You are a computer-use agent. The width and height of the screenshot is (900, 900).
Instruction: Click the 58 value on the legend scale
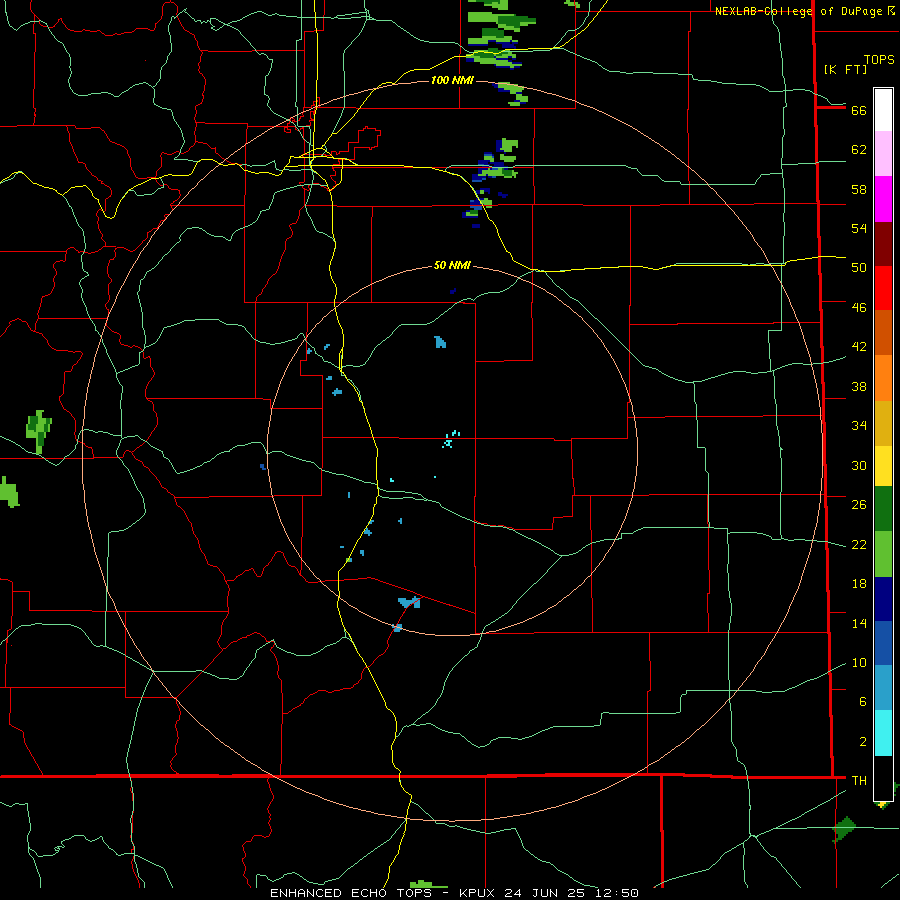click(859, 189)
